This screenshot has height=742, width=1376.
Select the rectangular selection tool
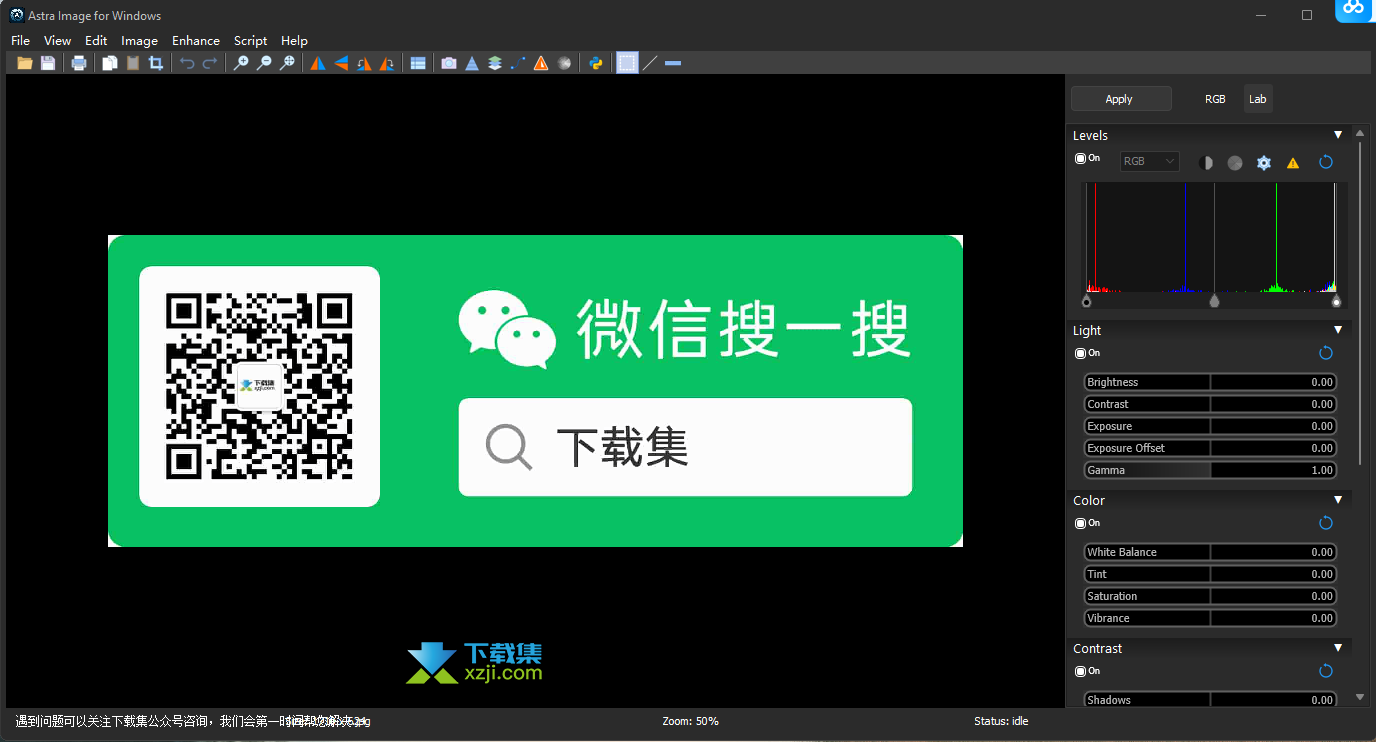(627, 63)
